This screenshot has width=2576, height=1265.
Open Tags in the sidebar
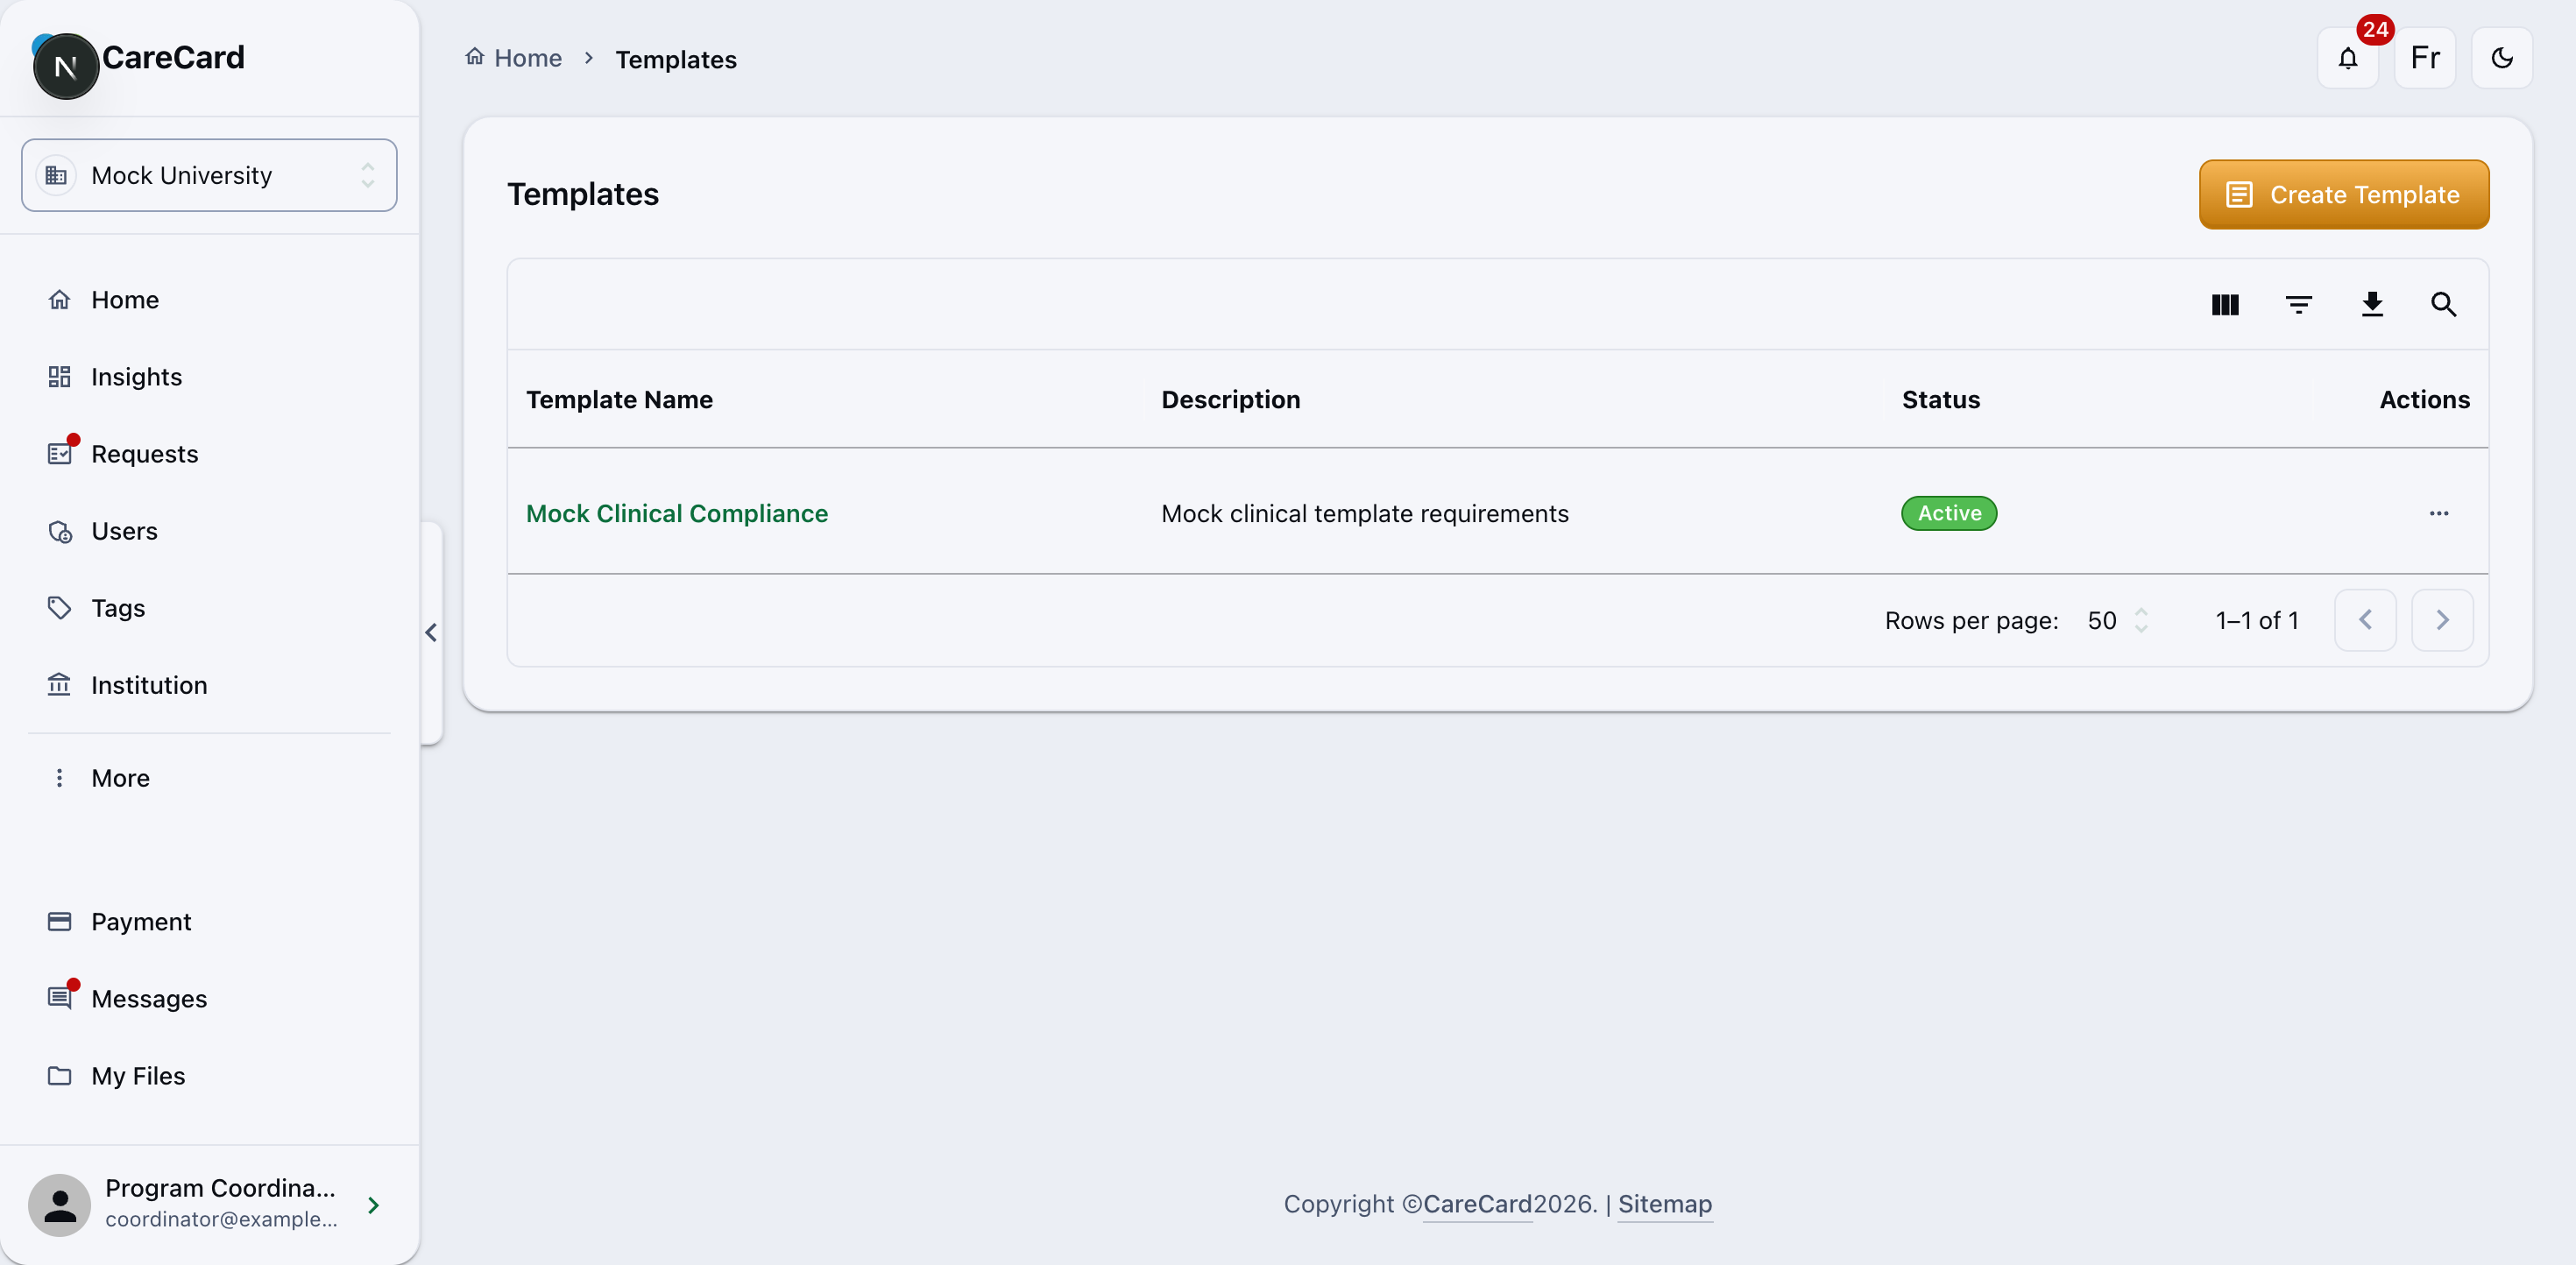[209, 608]
